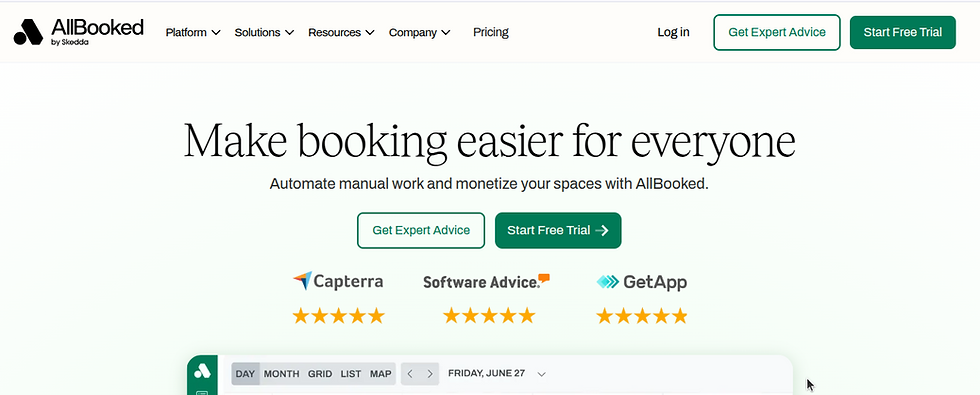Click the GetApp five-star rating
Viewport: 980px width, 395px height.
click(642, 316)
